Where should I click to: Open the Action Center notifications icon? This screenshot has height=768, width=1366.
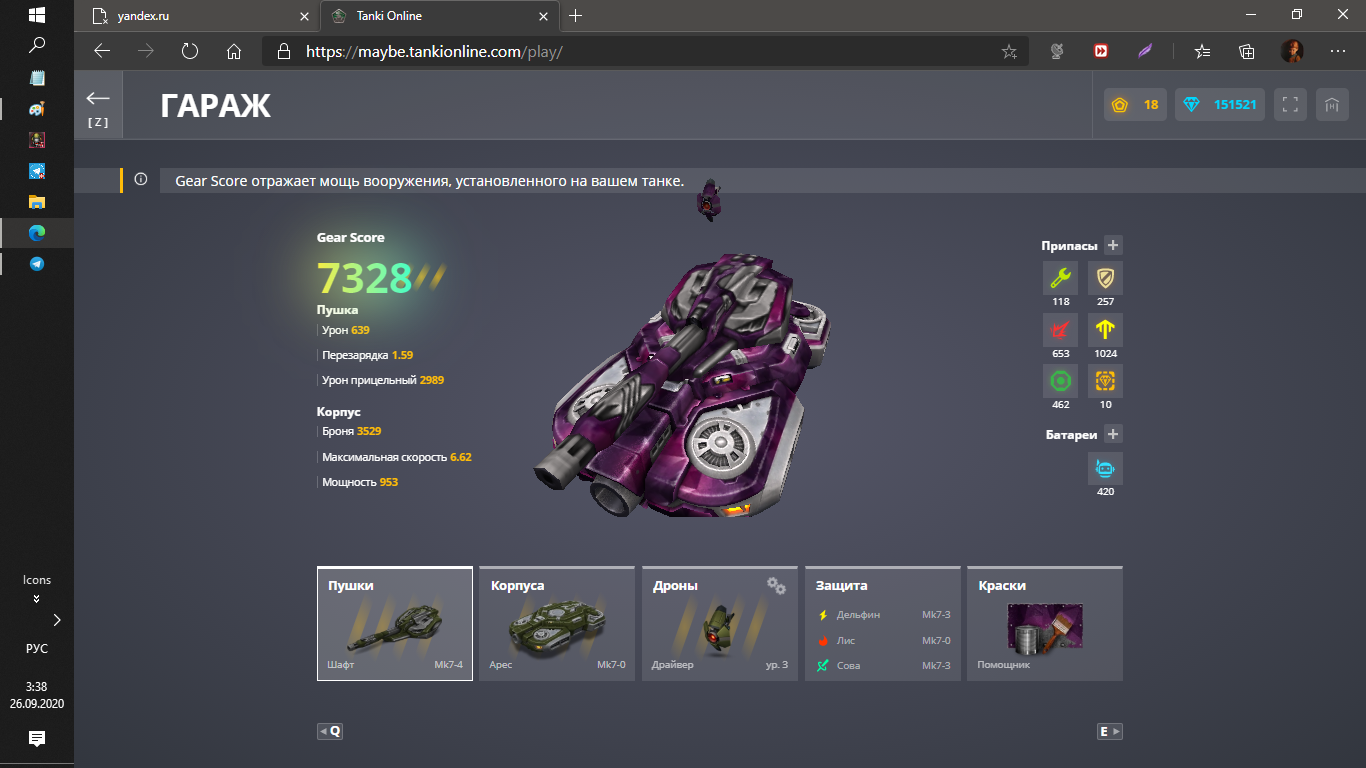click(x=37, y=739)
